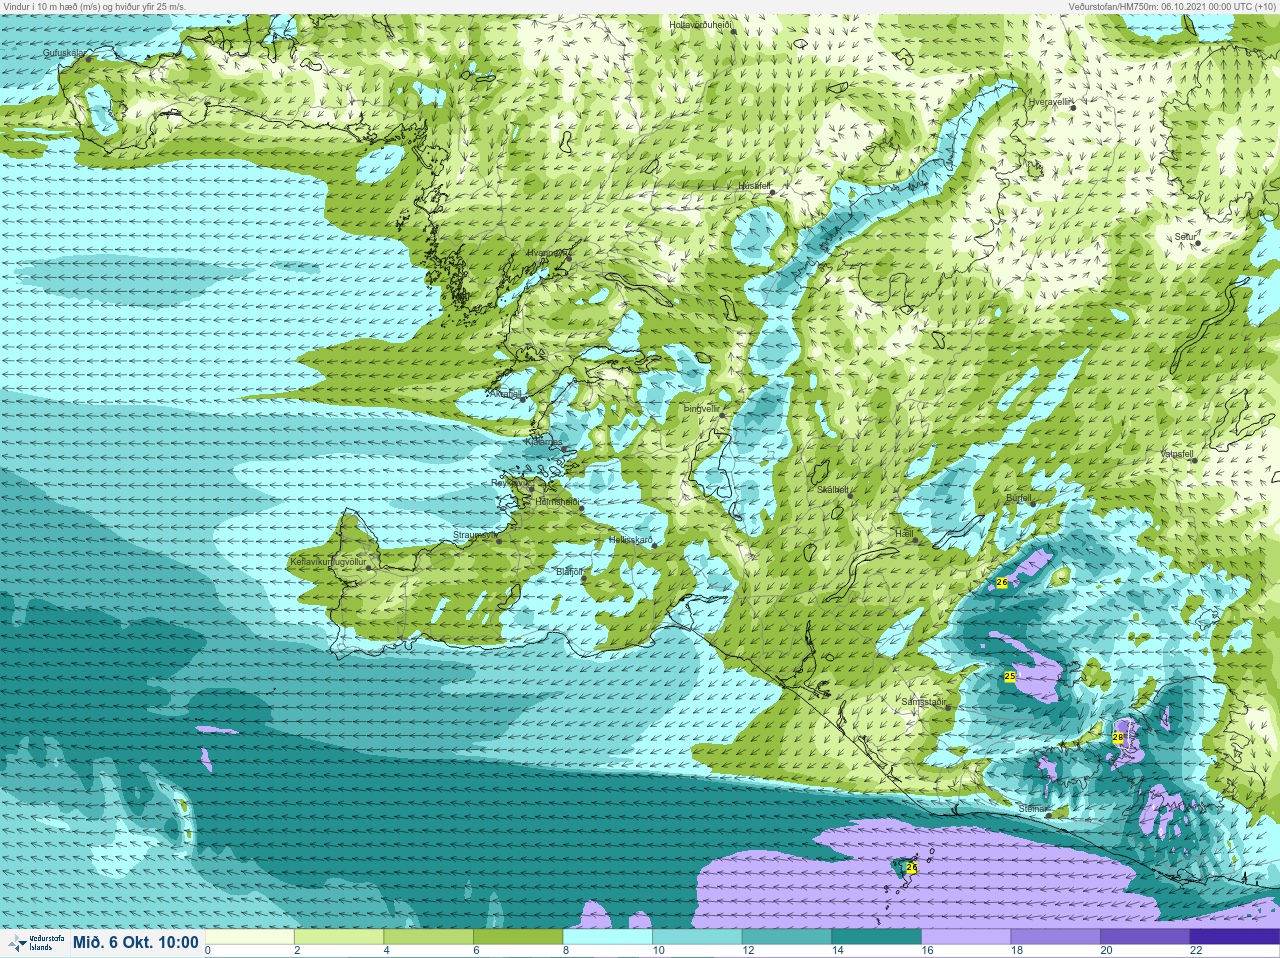1280x958 pixels.
Task: Click the yellow 25 gust marker
Action: (x=1010, y=677)
